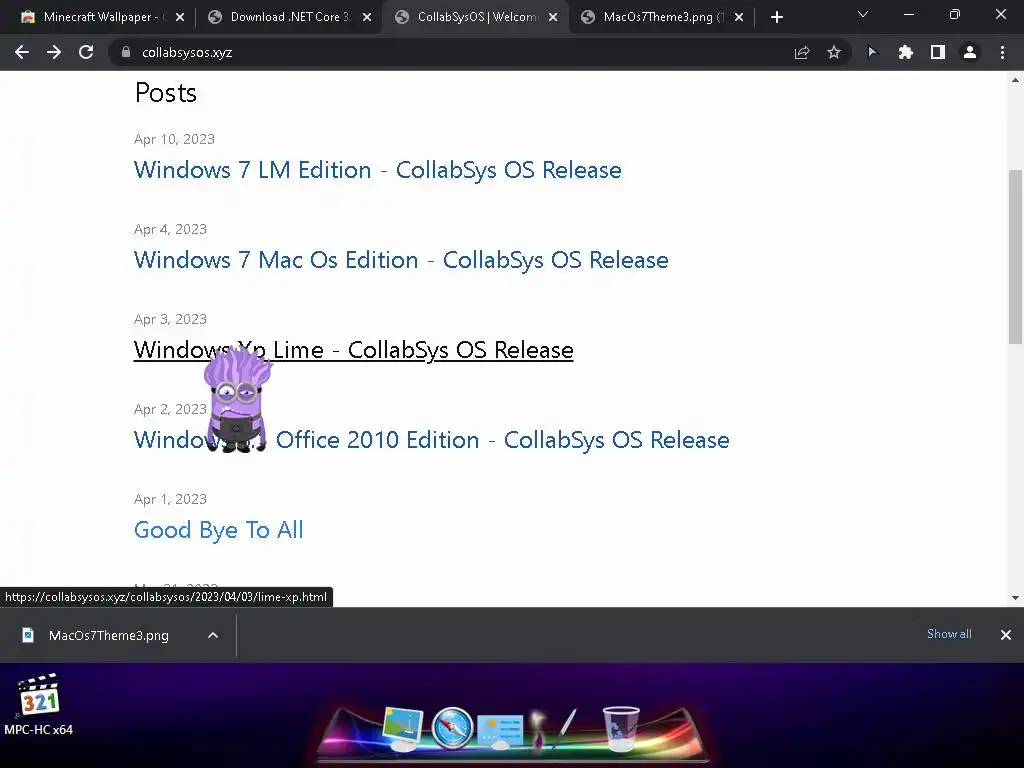Open the blue arrow extension icon
Viewport: 1024px width, 768px height.
click(x=872, y=52)
